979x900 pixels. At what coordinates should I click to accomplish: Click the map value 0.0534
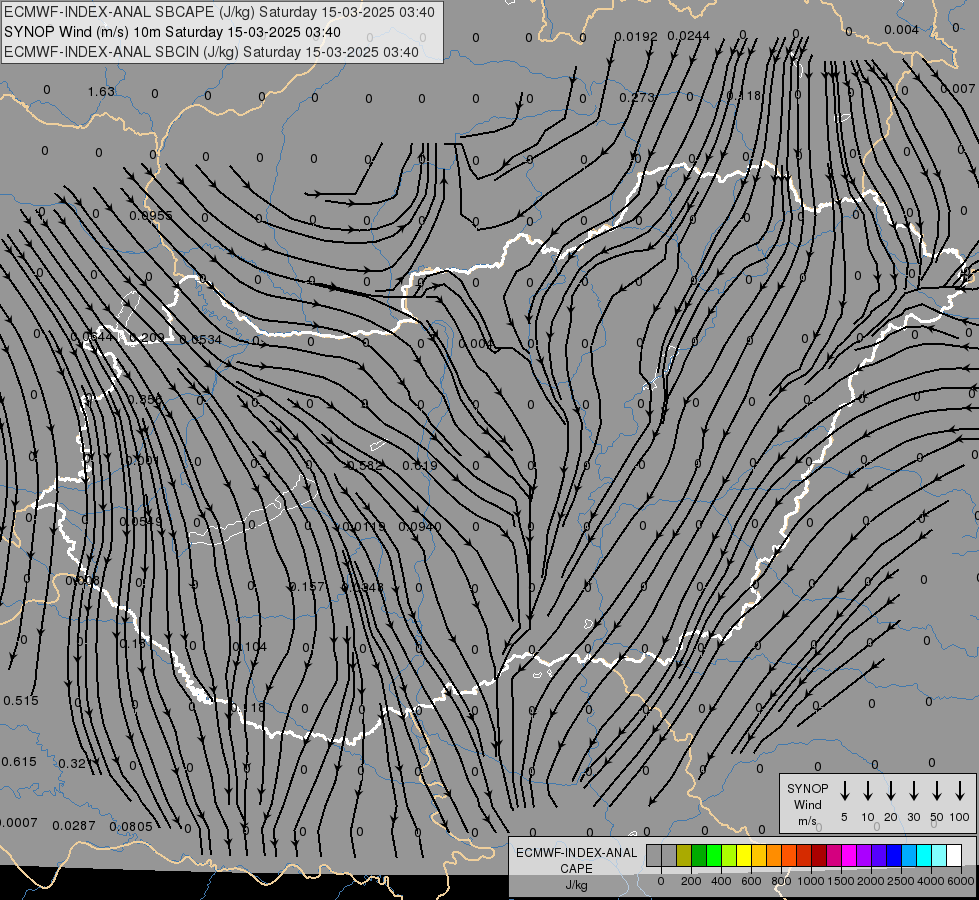(200, 339)
